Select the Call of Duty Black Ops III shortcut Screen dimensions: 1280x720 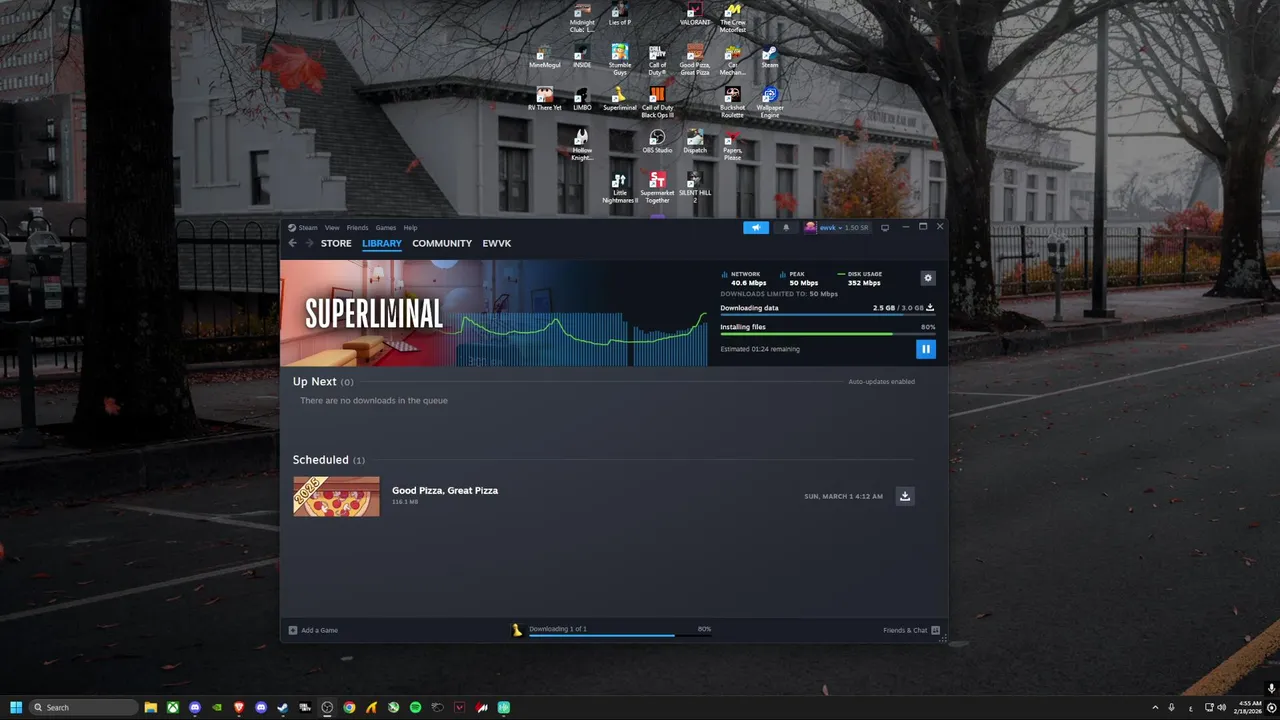pyautogui.click(x=657, y=102)
